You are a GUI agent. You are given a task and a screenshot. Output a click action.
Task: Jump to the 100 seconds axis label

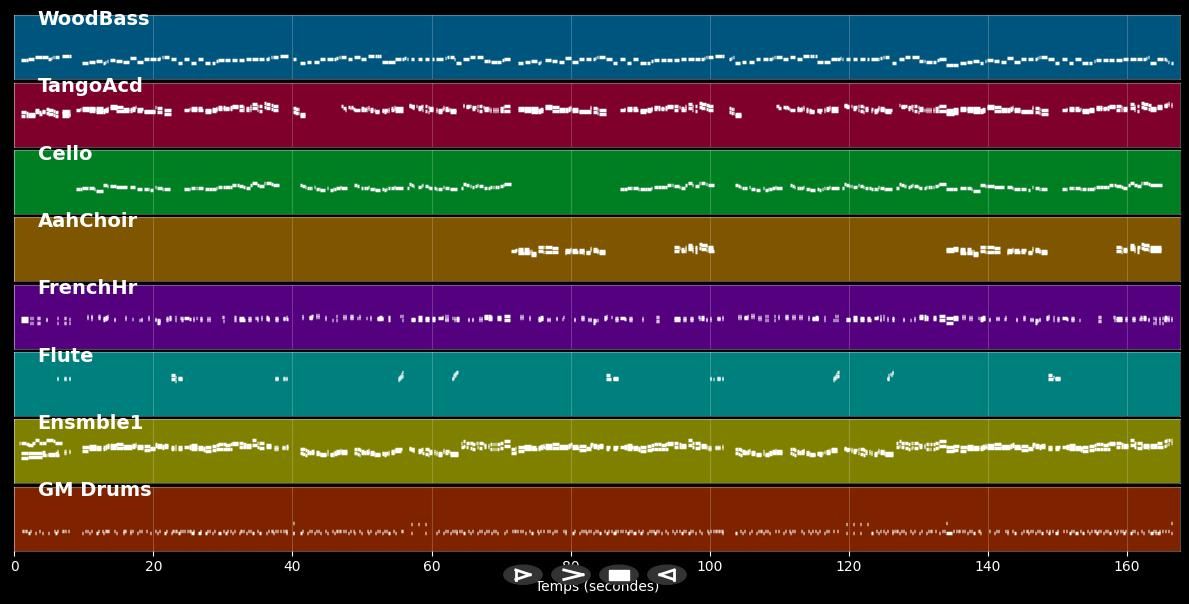click(x=710, y=567)
